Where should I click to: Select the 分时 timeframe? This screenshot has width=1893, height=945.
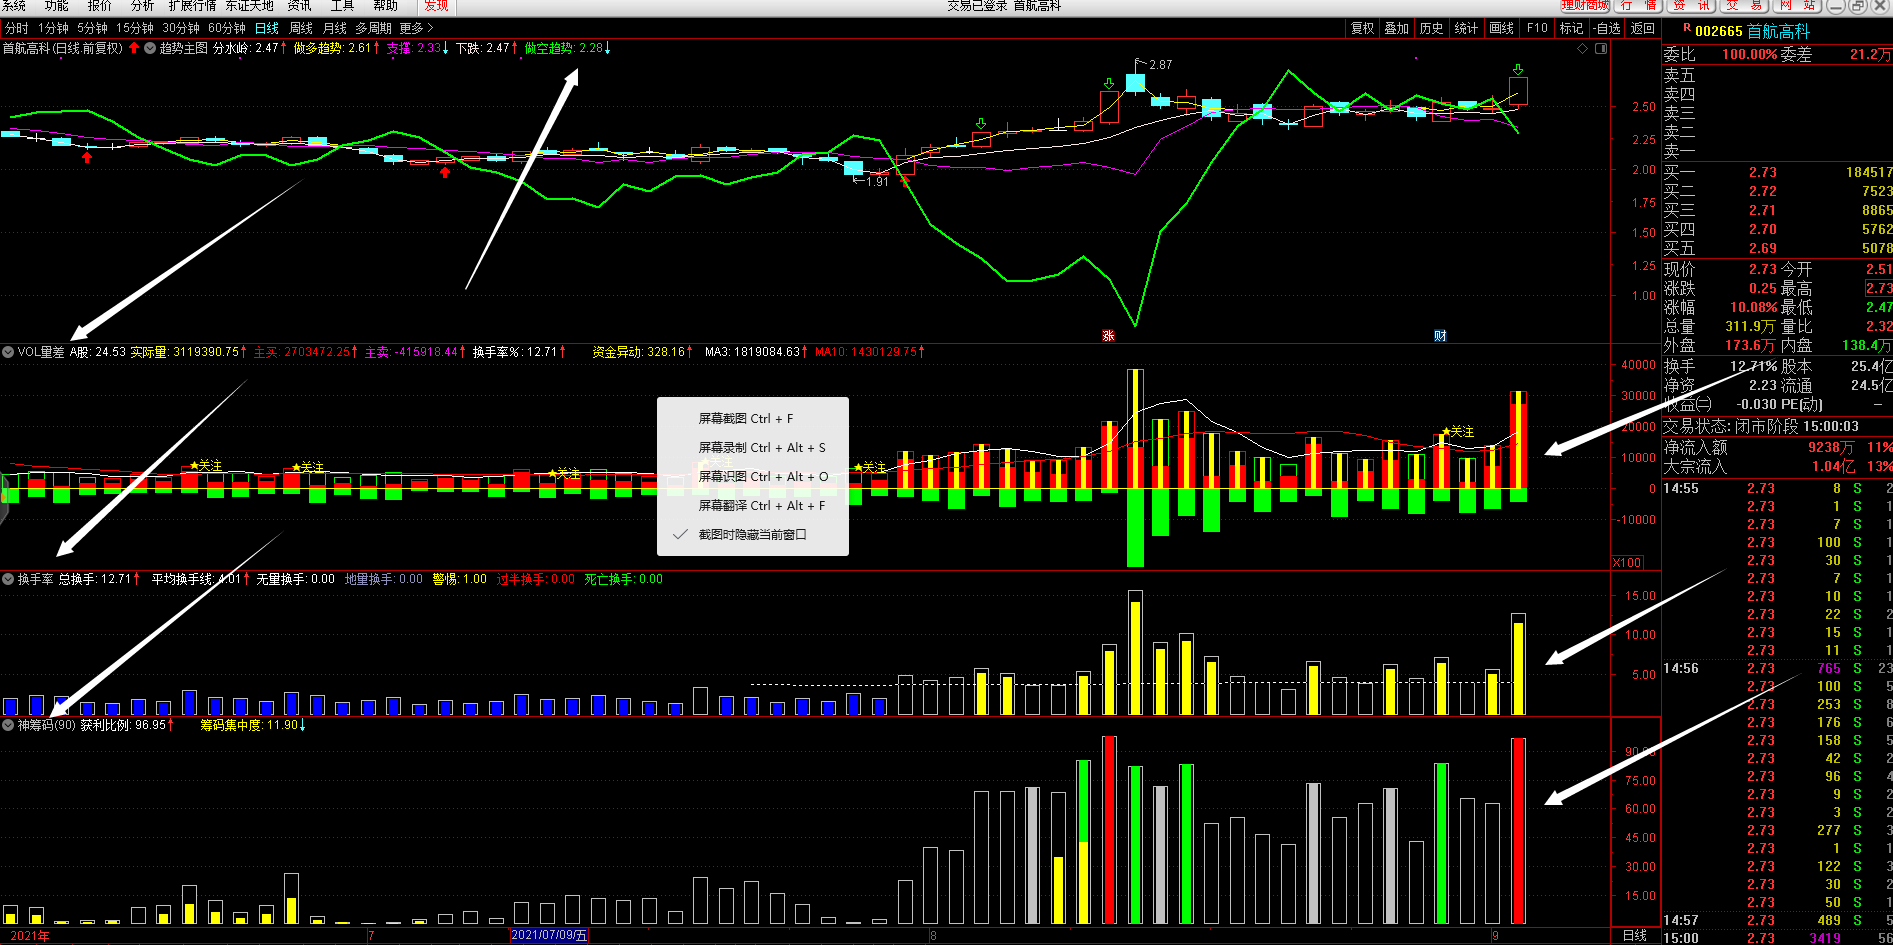tap(17, 28)
